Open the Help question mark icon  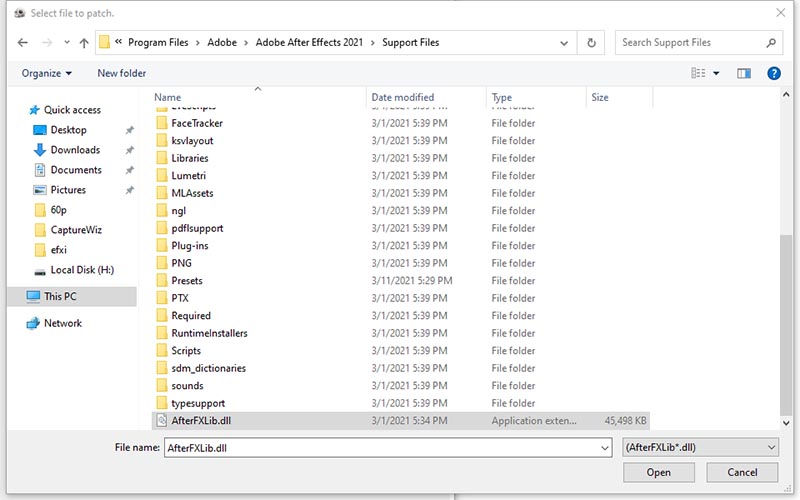point(773,73)
